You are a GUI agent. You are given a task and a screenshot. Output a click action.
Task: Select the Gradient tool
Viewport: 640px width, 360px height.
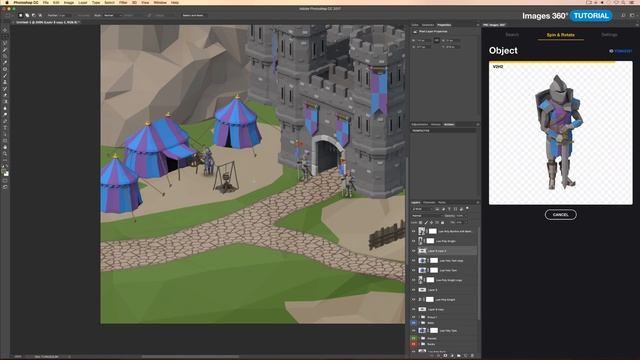(x=5, y=102)
